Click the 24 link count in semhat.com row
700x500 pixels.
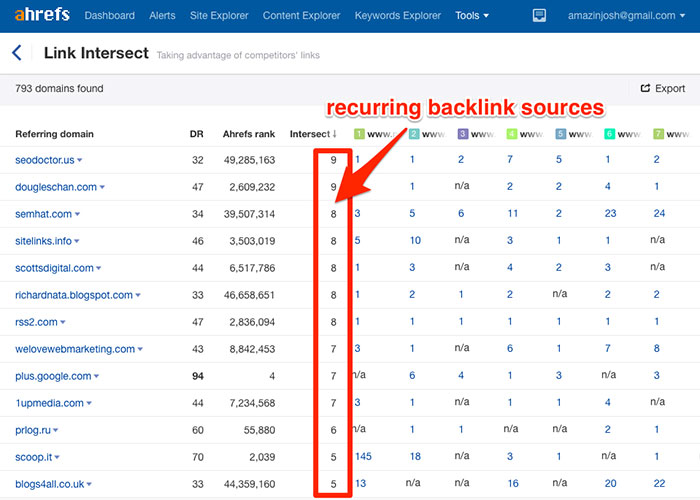(659, 213)
